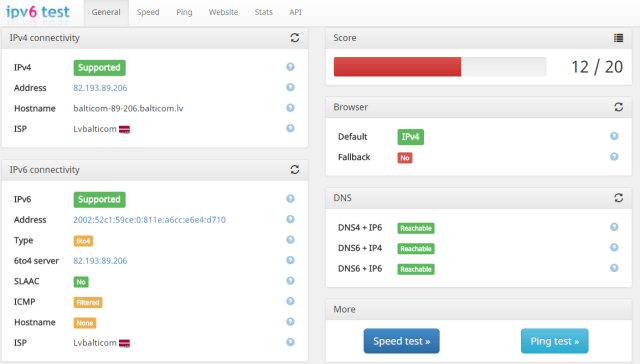Click help icon for ICMP Filtered row
The height and width of the screenshot is (364, 640).
point(290,301)
